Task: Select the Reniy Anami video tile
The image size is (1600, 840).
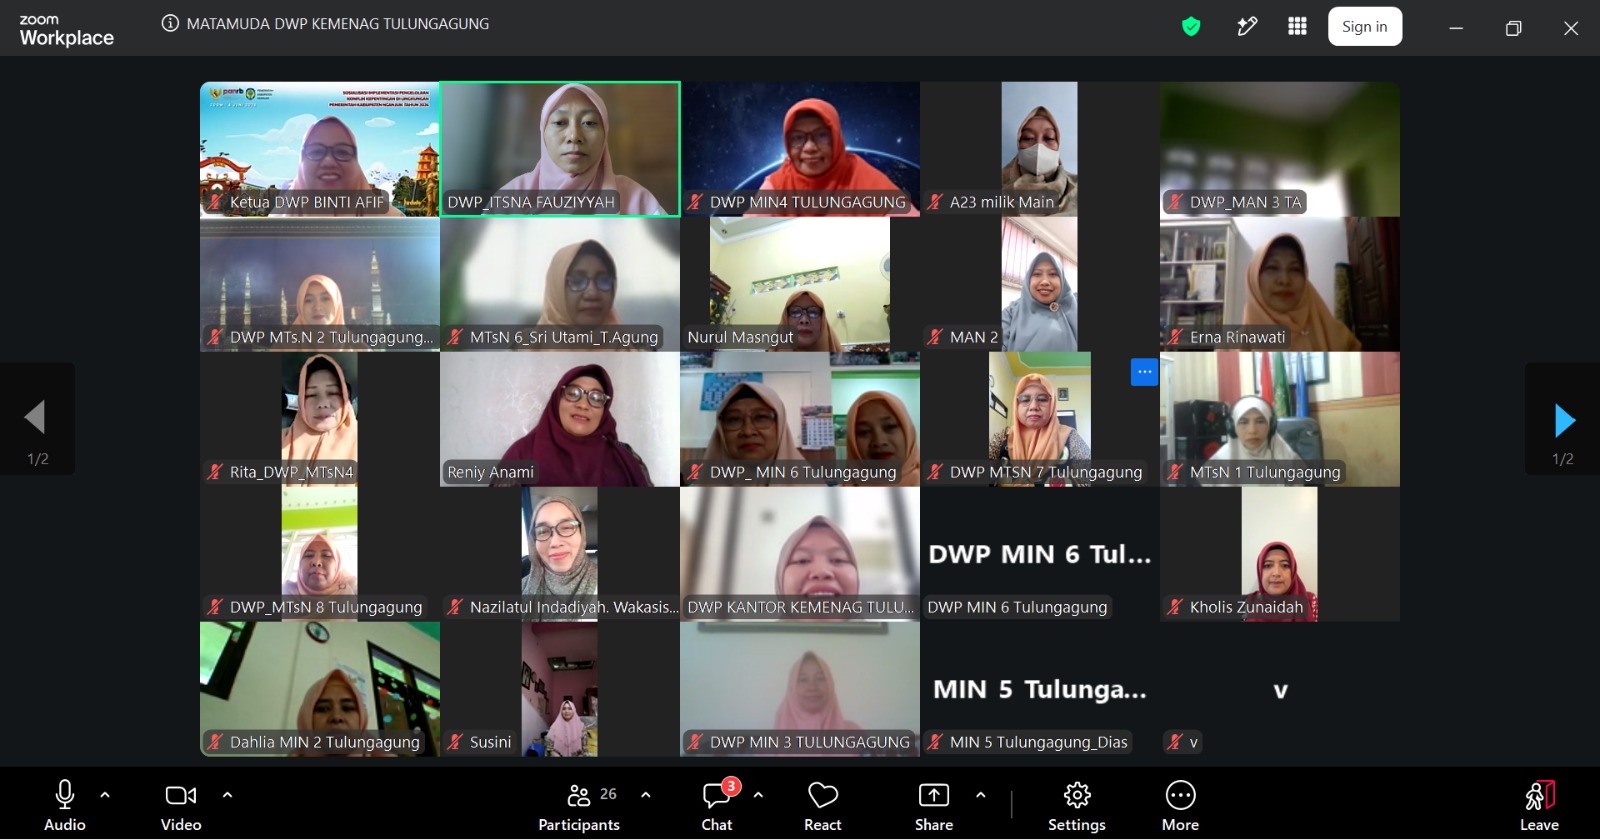Action: [x=560, y=419]
